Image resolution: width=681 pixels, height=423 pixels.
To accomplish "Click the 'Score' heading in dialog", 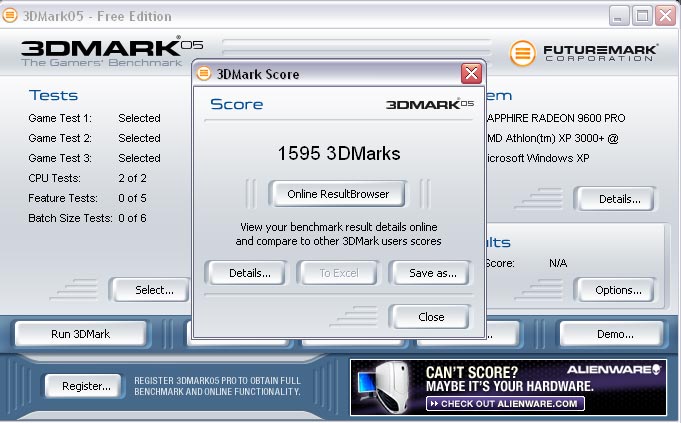I will (x=237, y=104).
